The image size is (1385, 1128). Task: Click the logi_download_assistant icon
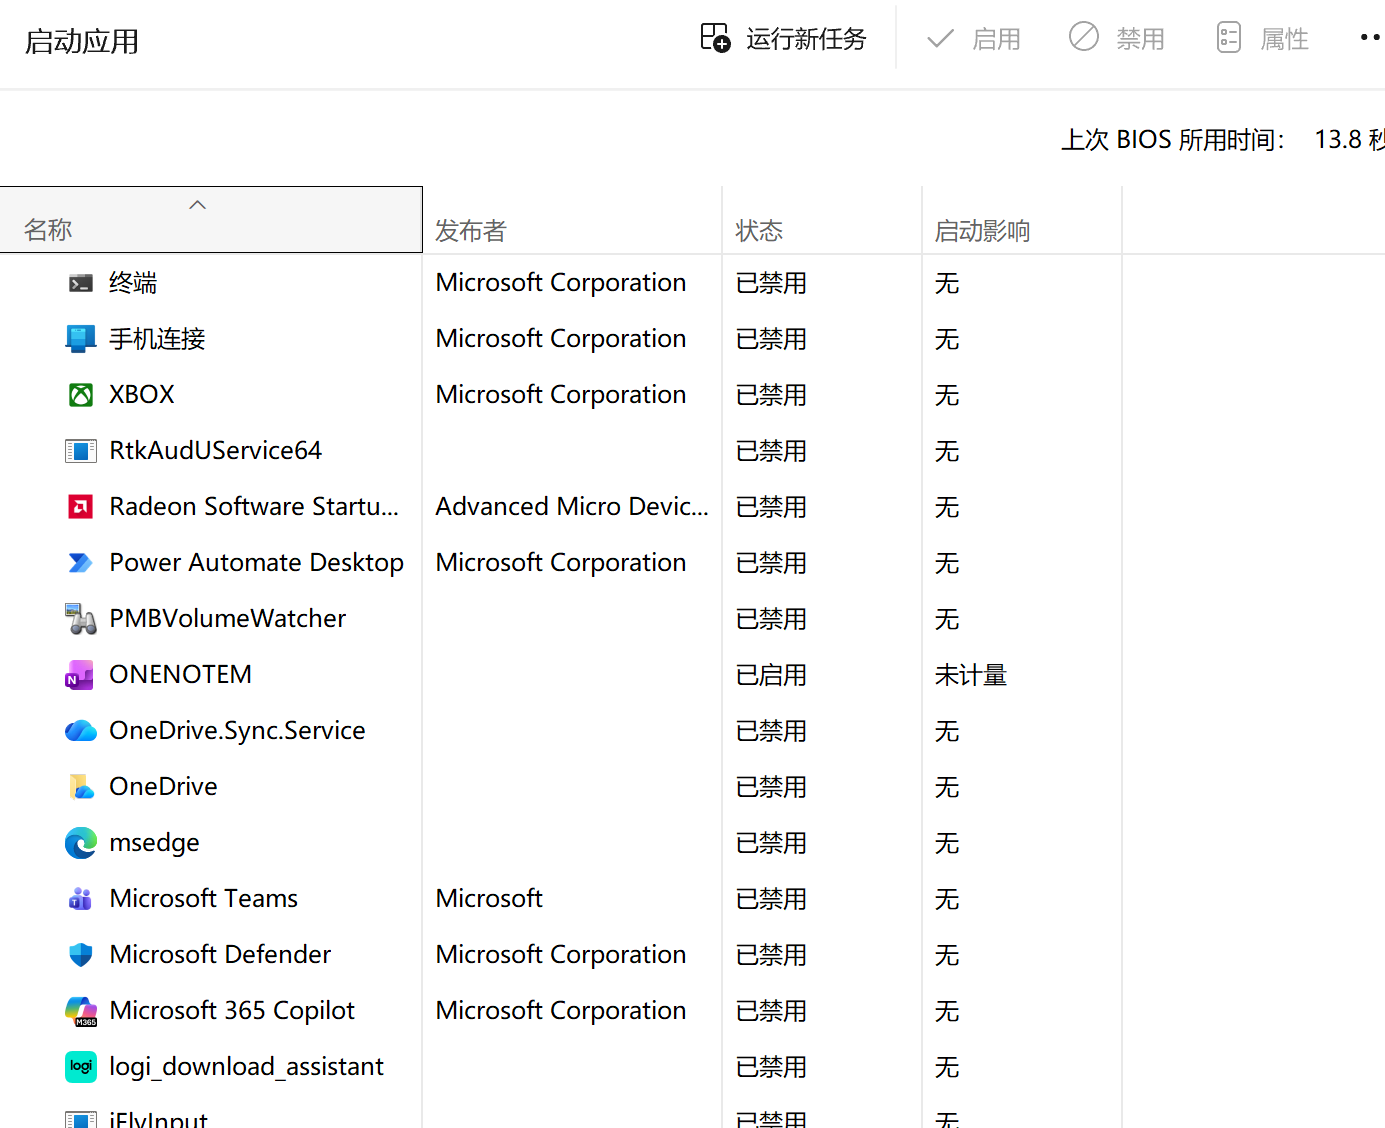tap(81, 1067)
